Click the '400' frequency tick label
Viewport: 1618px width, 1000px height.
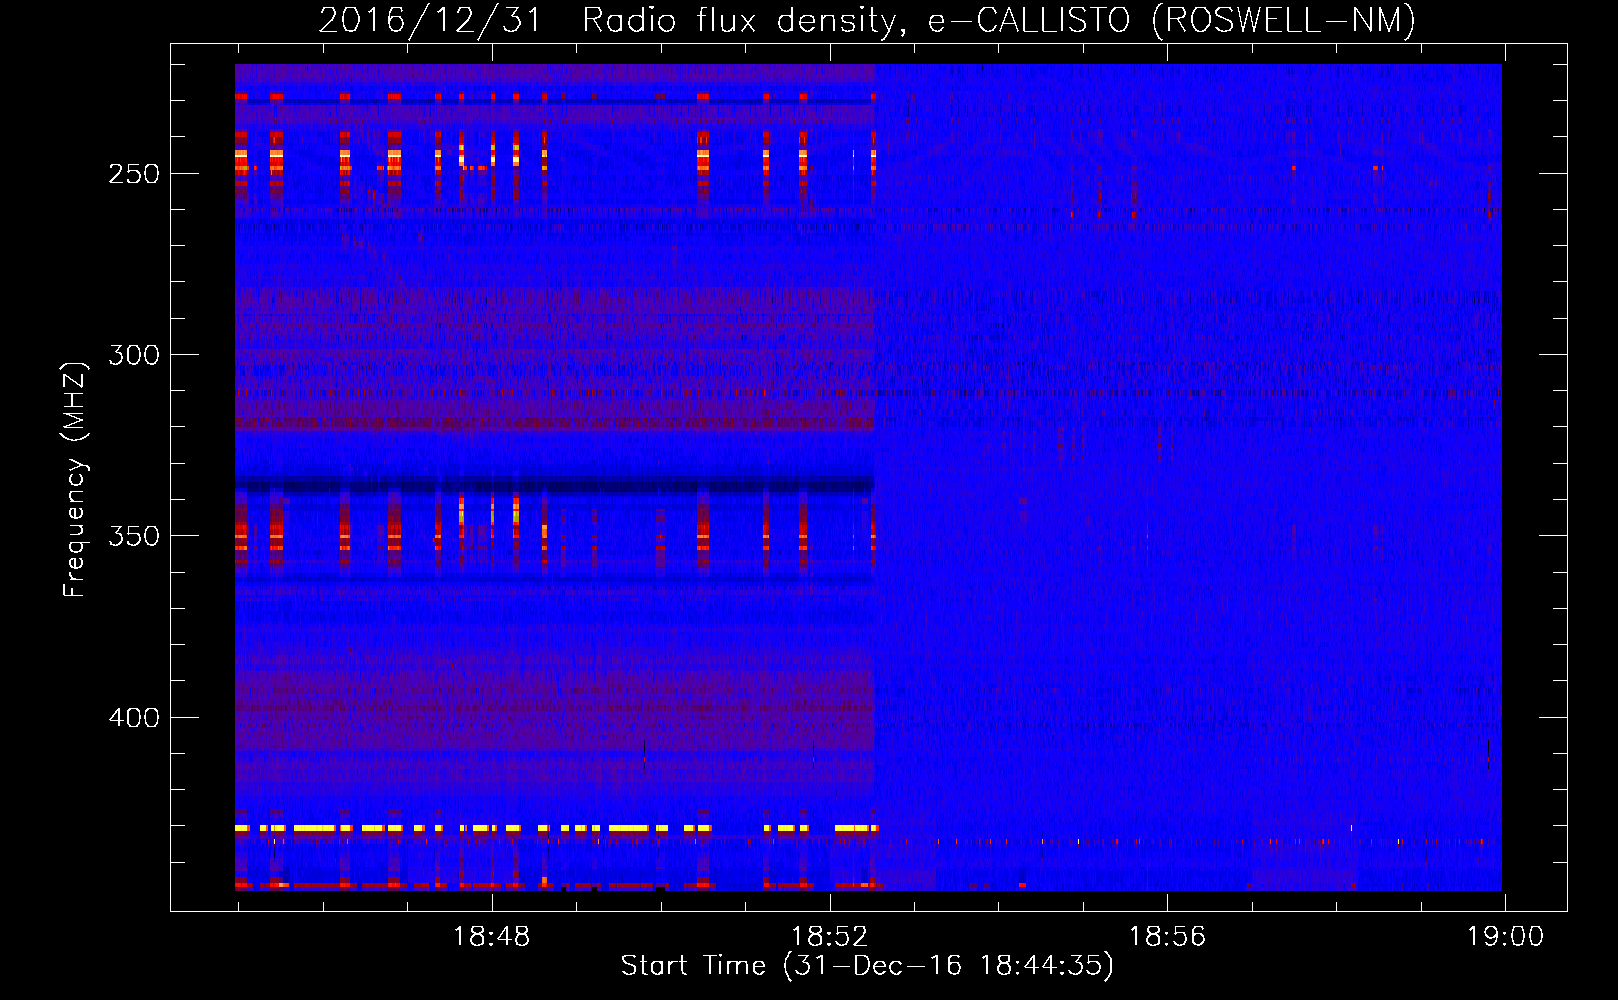134,718
